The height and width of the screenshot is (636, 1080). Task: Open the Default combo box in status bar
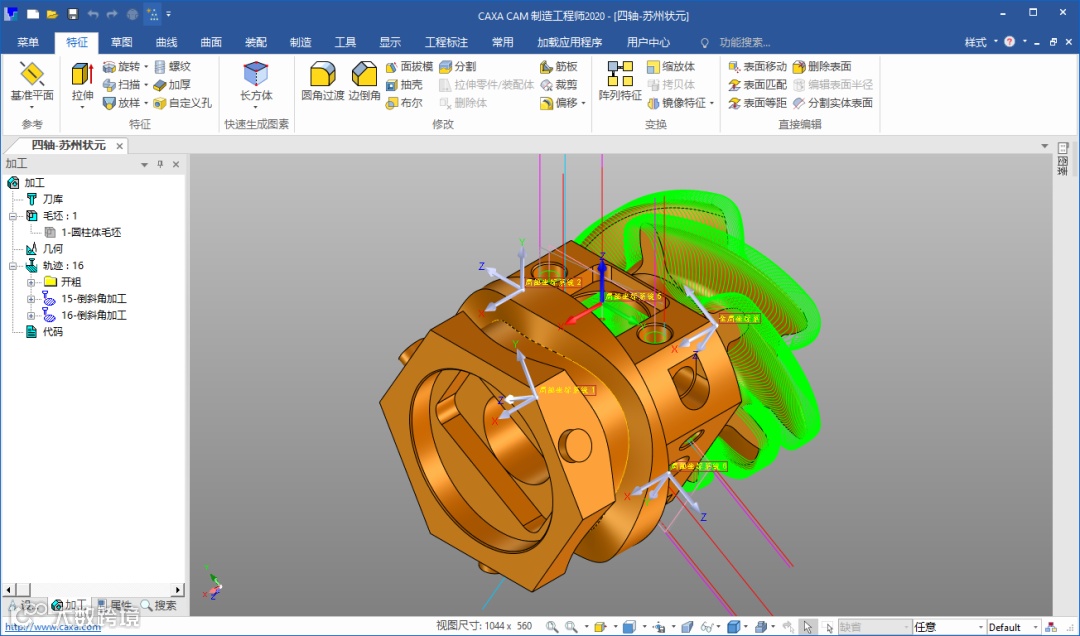pyautogui.click(x=1013, y=626)
